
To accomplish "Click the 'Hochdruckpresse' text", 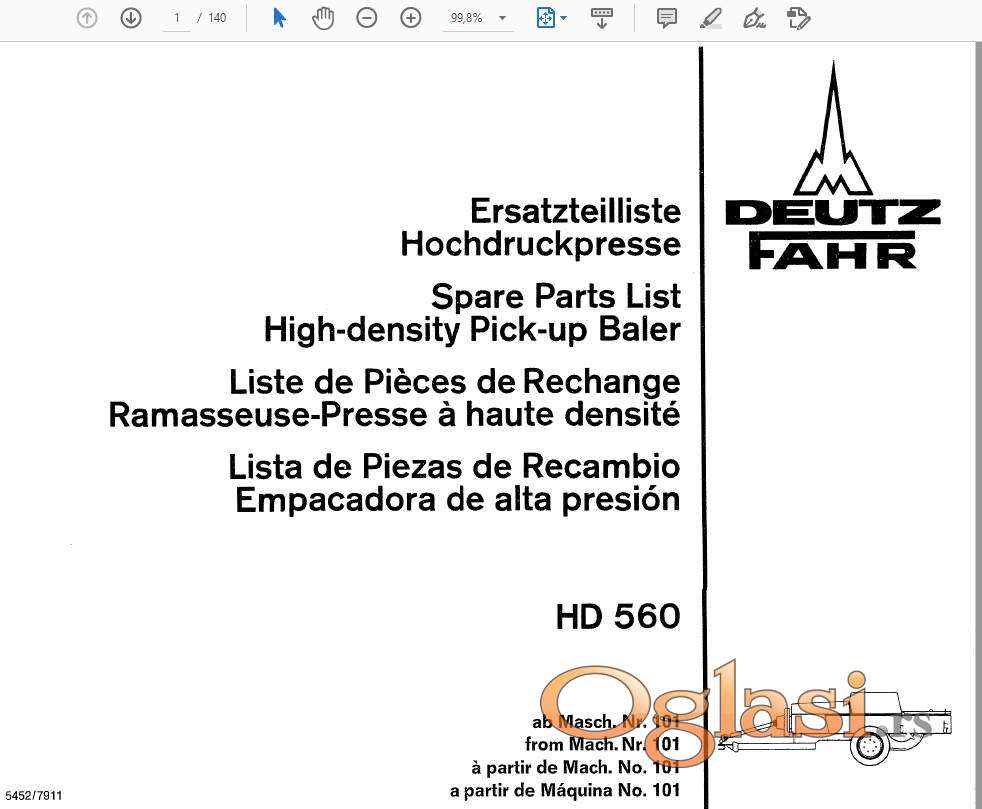I will point(540,244).
